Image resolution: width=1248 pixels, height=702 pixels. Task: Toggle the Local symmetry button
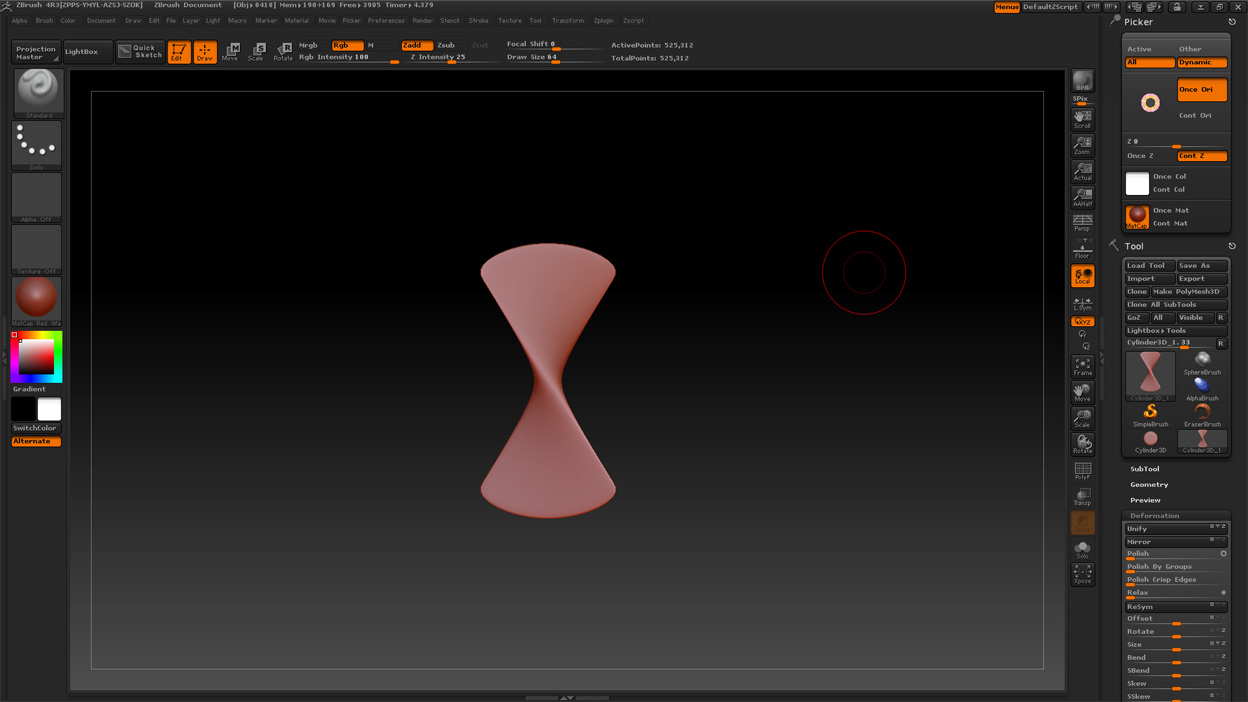click(1082, 276)
